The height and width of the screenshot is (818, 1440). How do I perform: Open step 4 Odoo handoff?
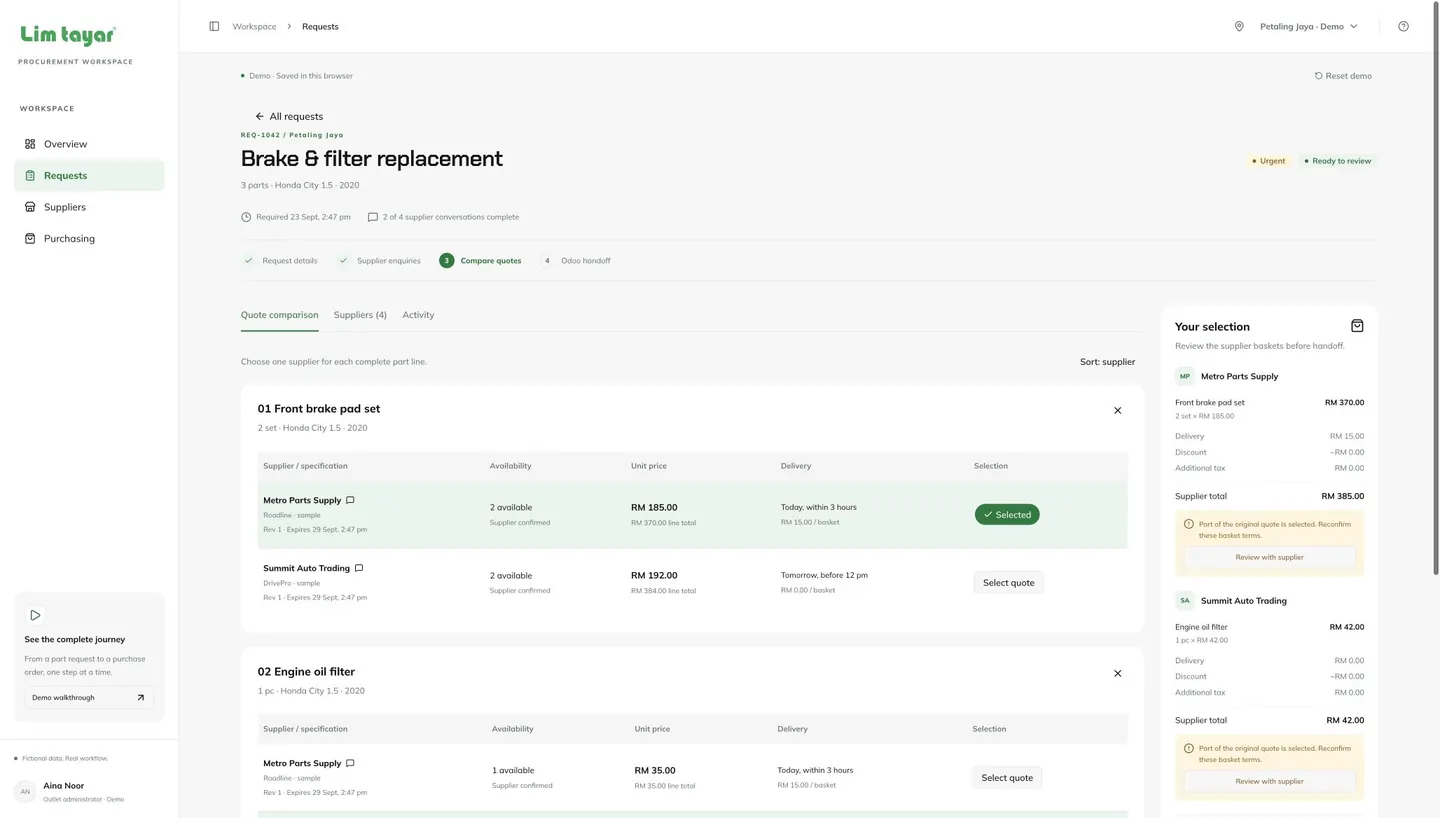pyautogui.click(x=575, y=261)
